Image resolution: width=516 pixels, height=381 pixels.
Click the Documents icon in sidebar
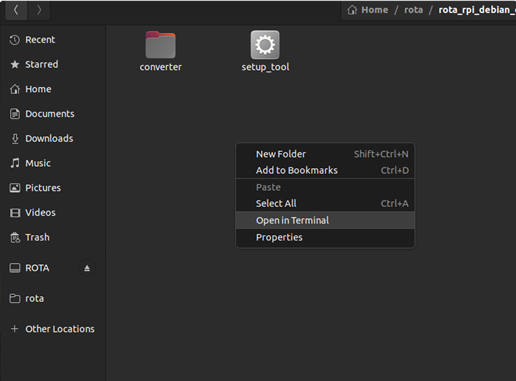(x=15, y=114)
